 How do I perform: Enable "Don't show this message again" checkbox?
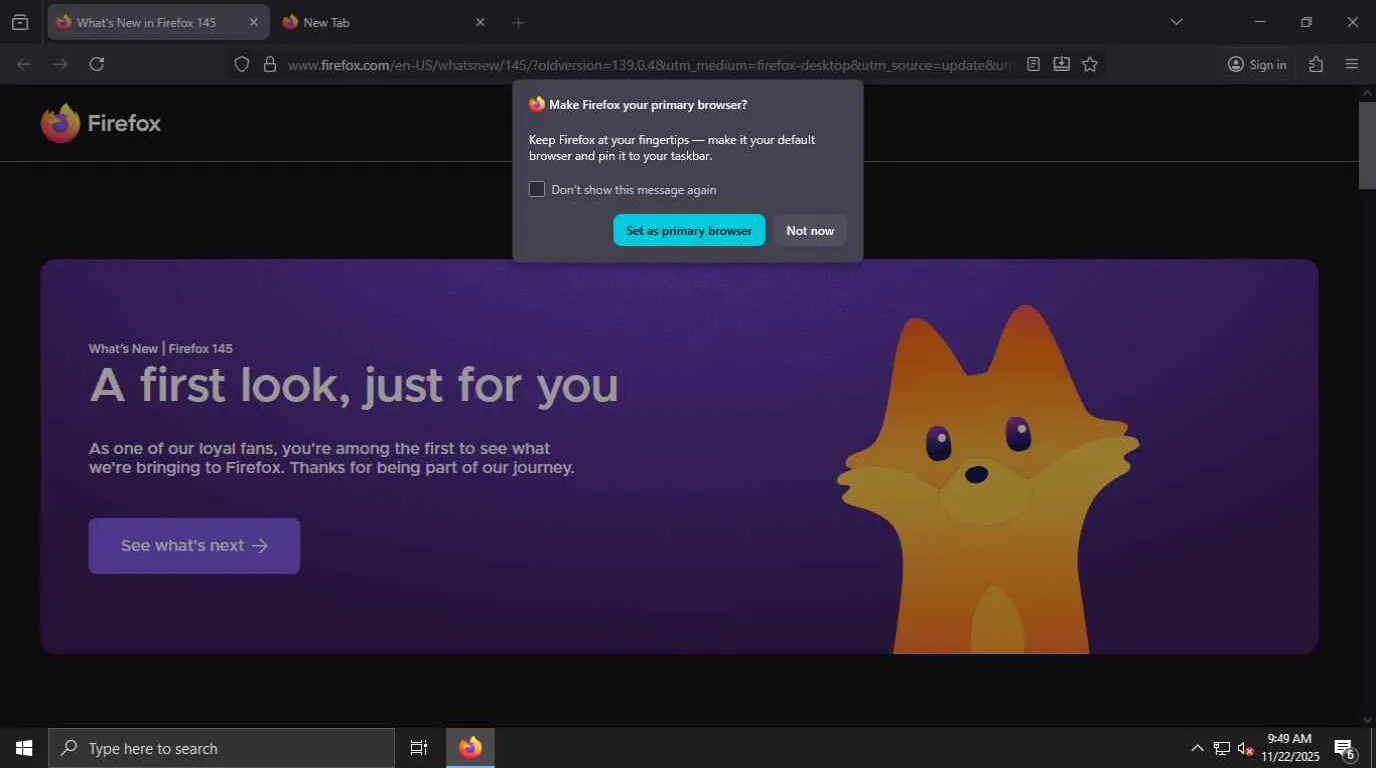[537, 189]
